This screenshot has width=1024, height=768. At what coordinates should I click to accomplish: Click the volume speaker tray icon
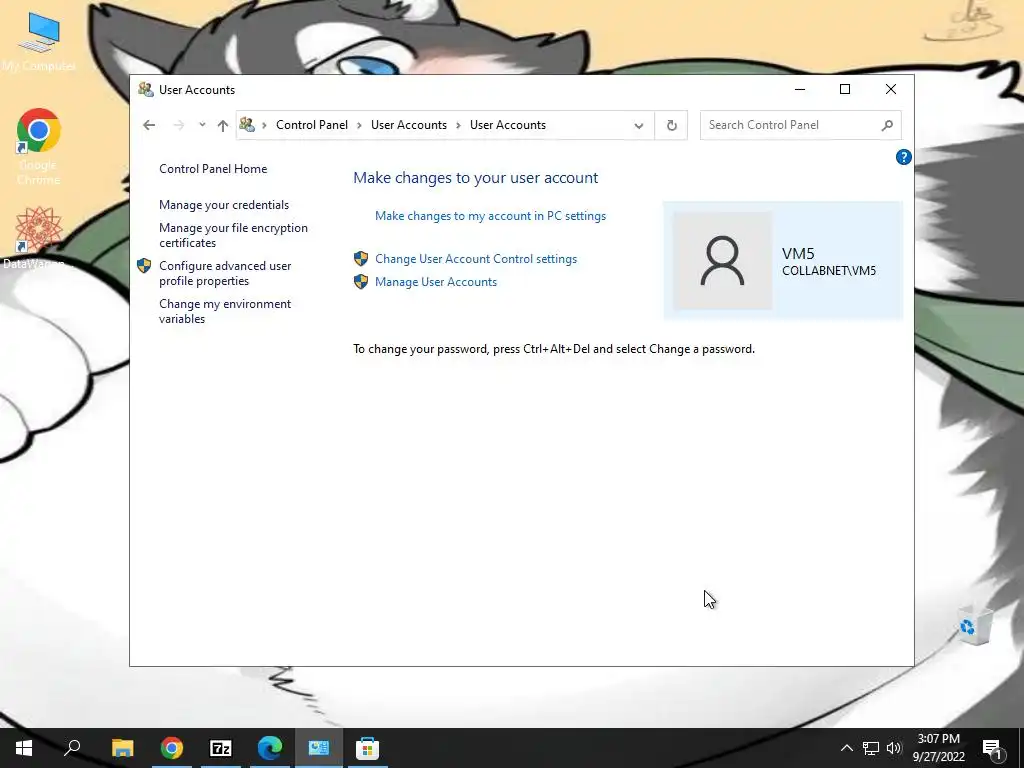click(x=894, y=748)
